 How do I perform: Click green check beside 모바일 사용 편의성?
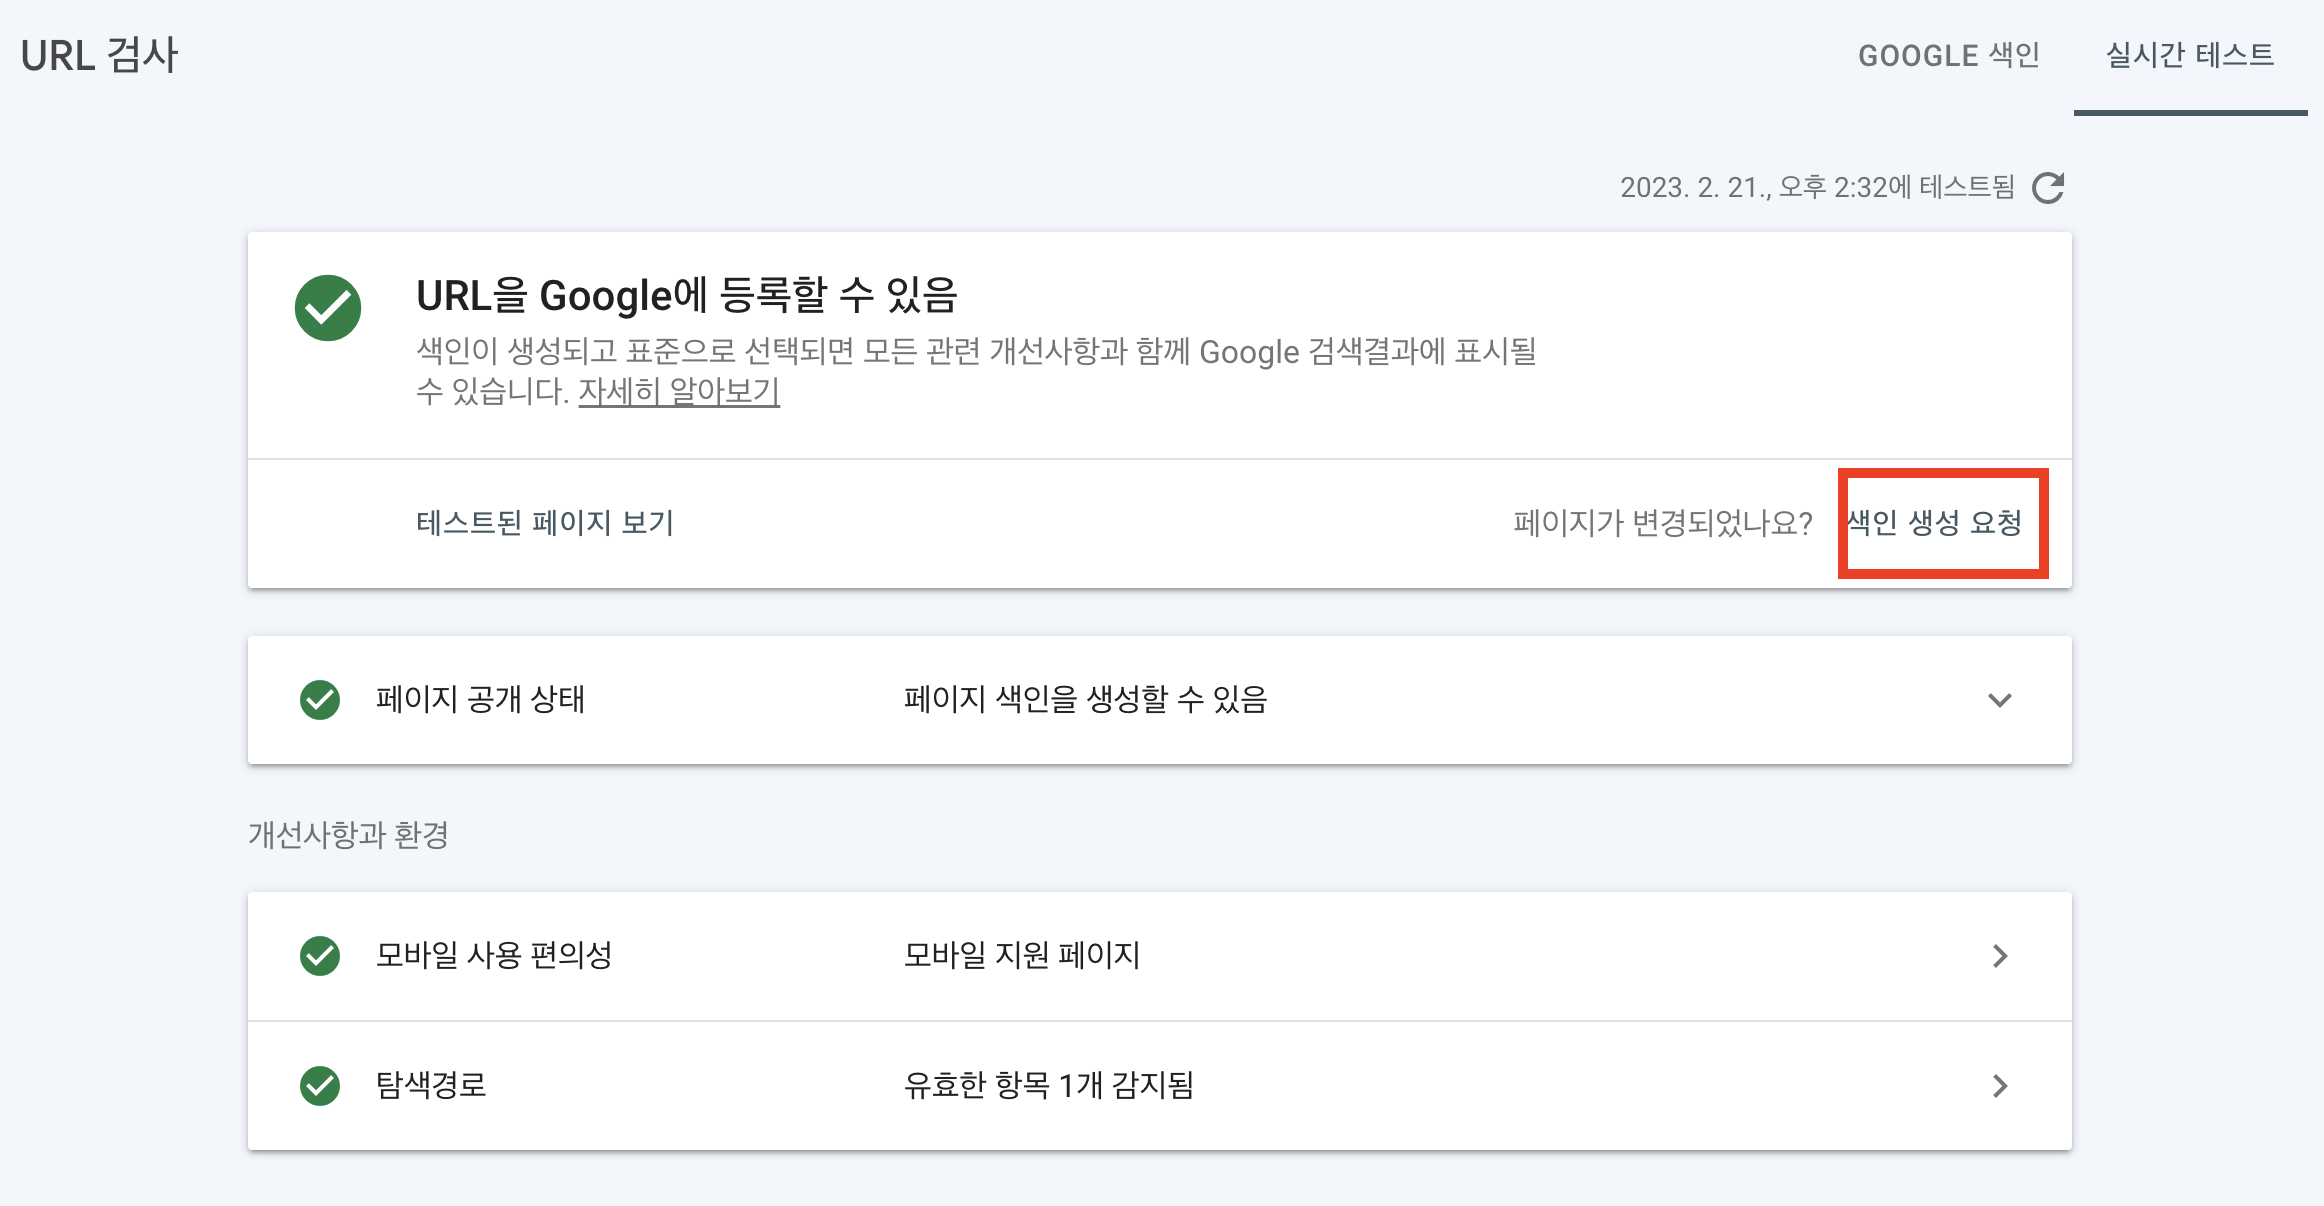(320, 956)
